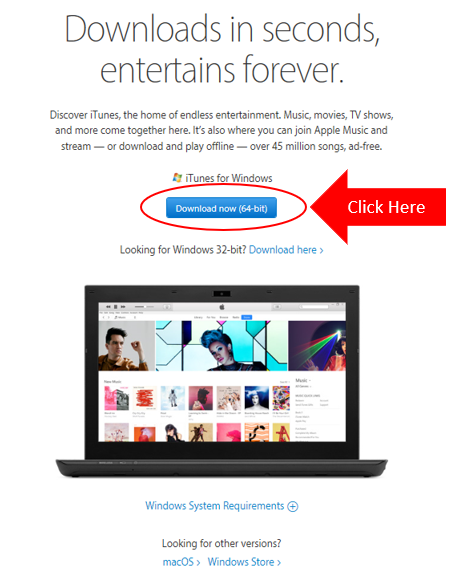Select the highlighted Store tab in iTunes
The width and height of the screenshot is (453, 574).
pyautogui.click(x=247, y=317)
